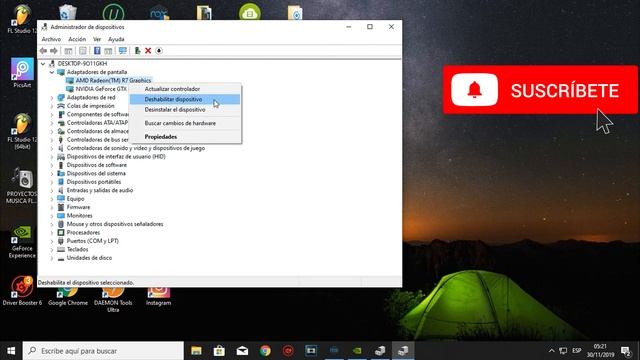Select the Instagram desktop icon
Viewport: 640px width, 360px height.
coord(158,297)
